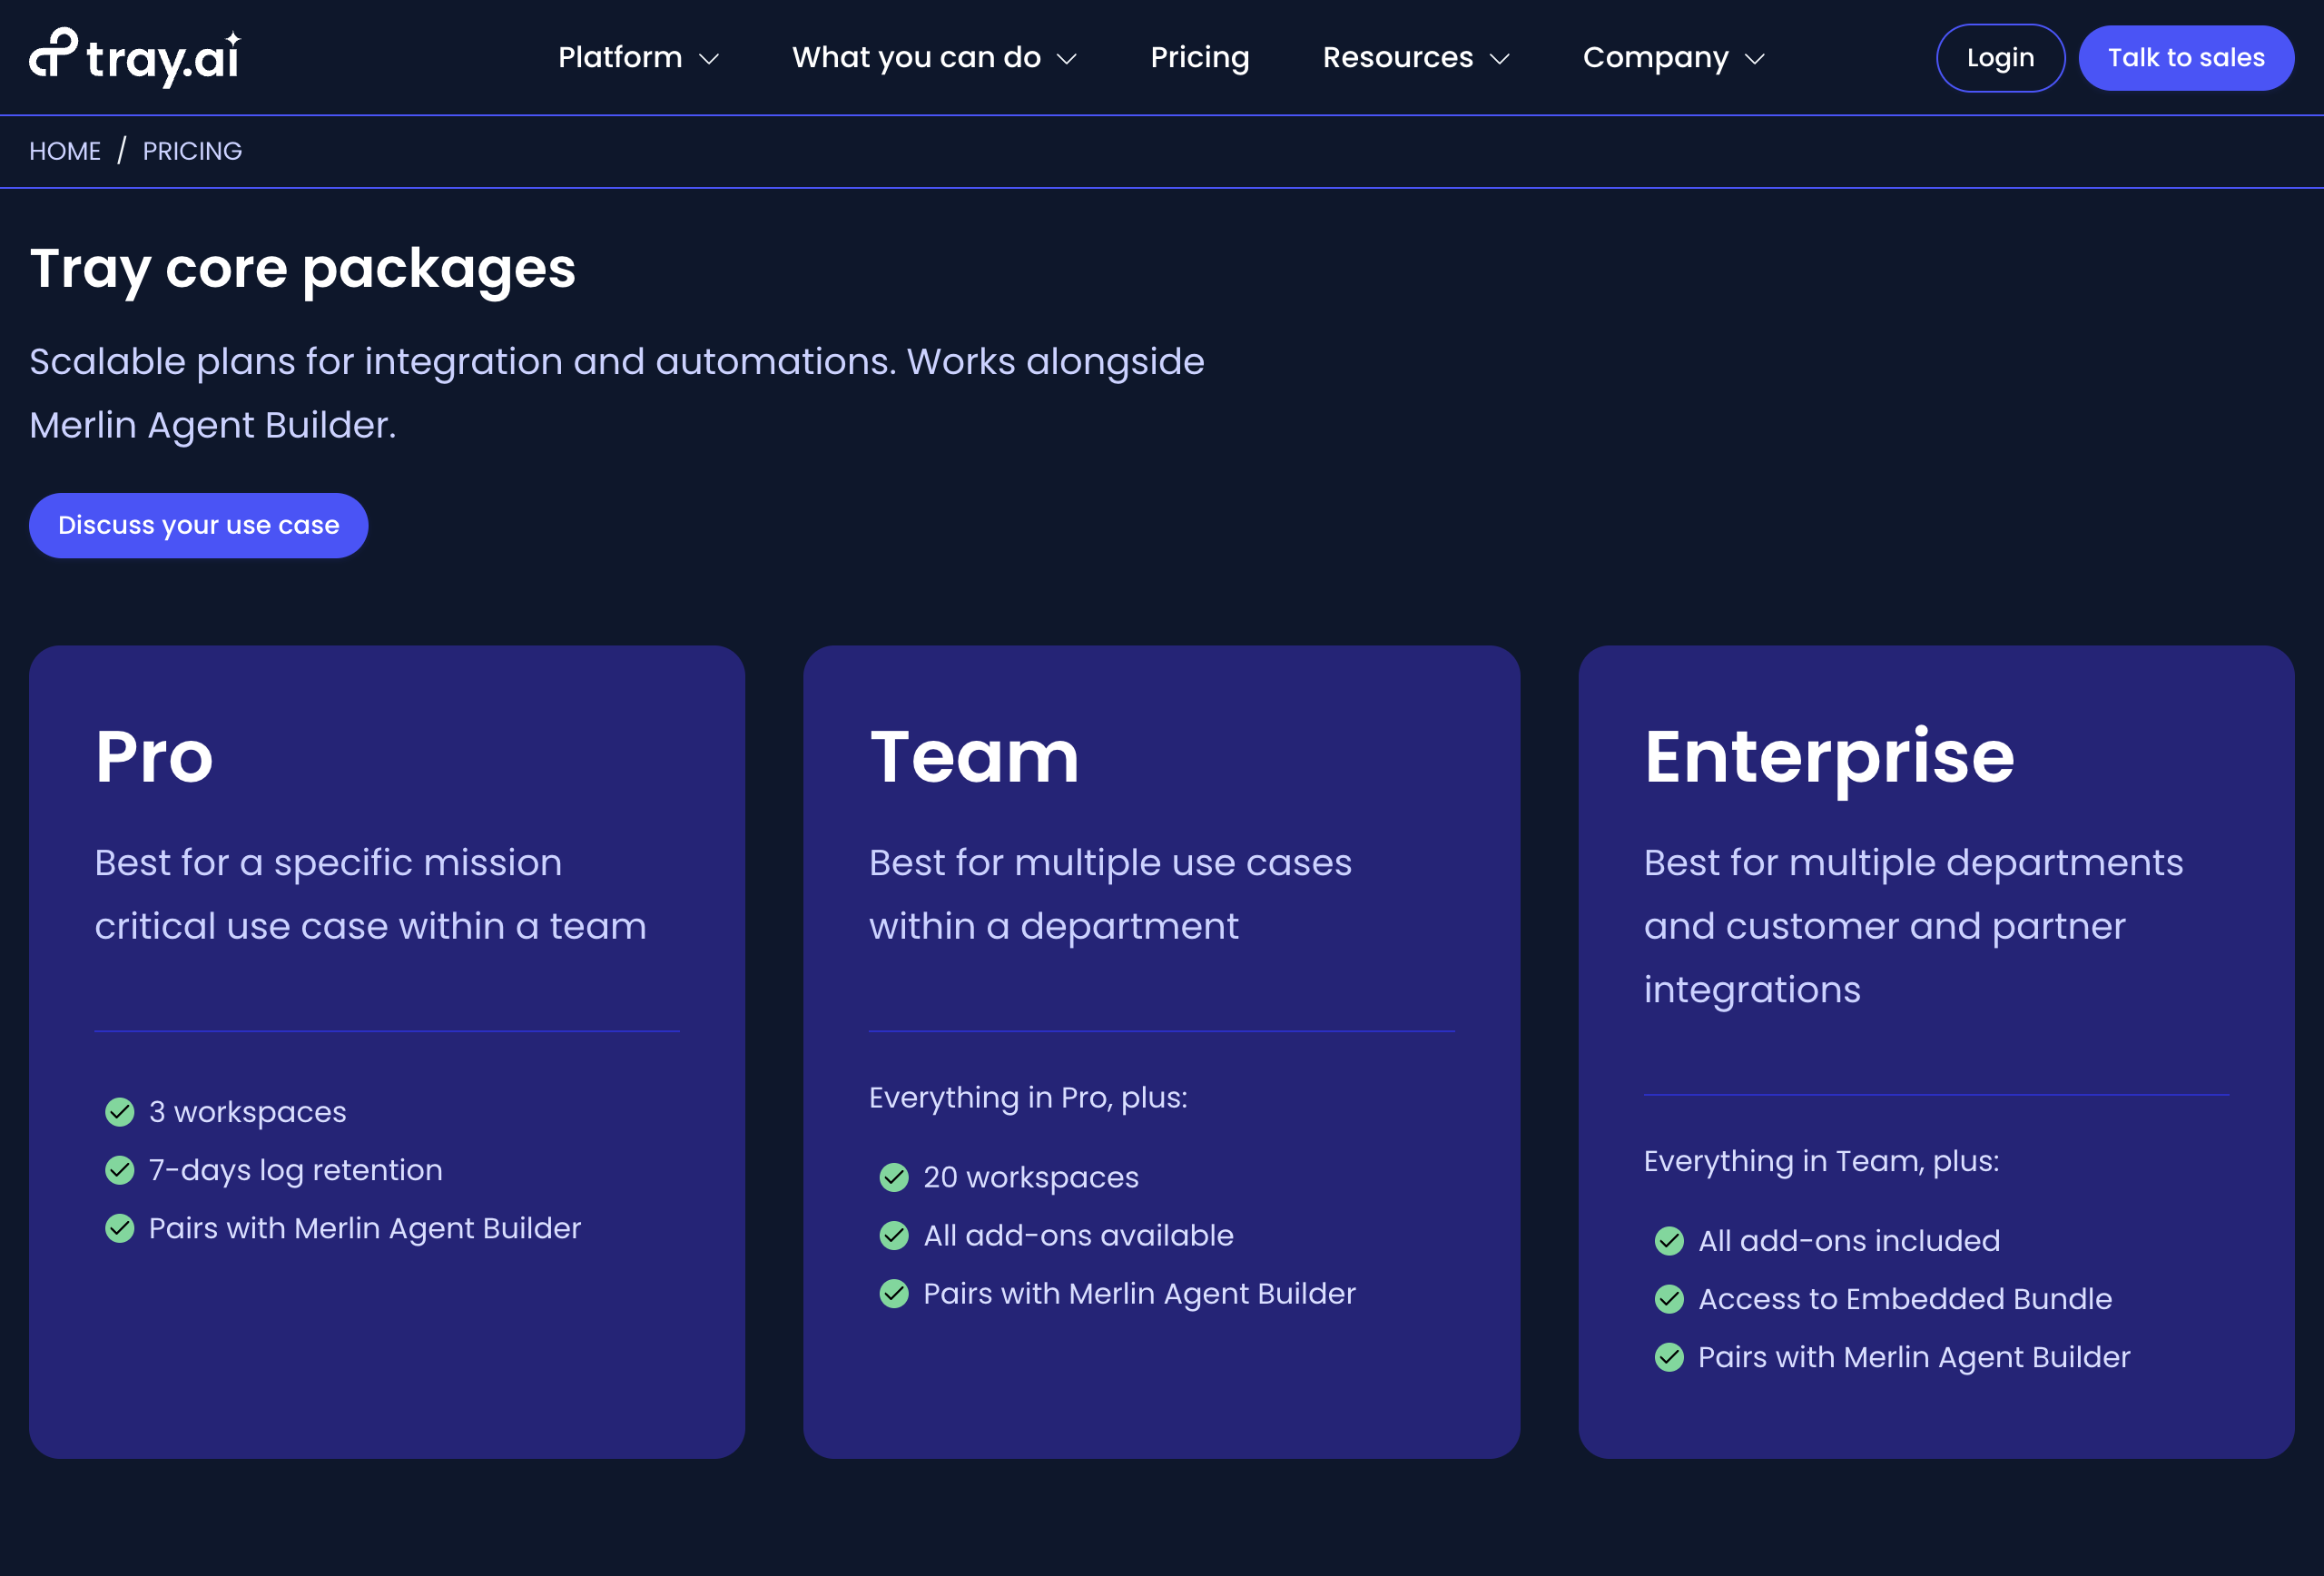Click green checkmark beside 3 workspaces
This screenshot has height=1576, width=2324.
click(120, 1112)
